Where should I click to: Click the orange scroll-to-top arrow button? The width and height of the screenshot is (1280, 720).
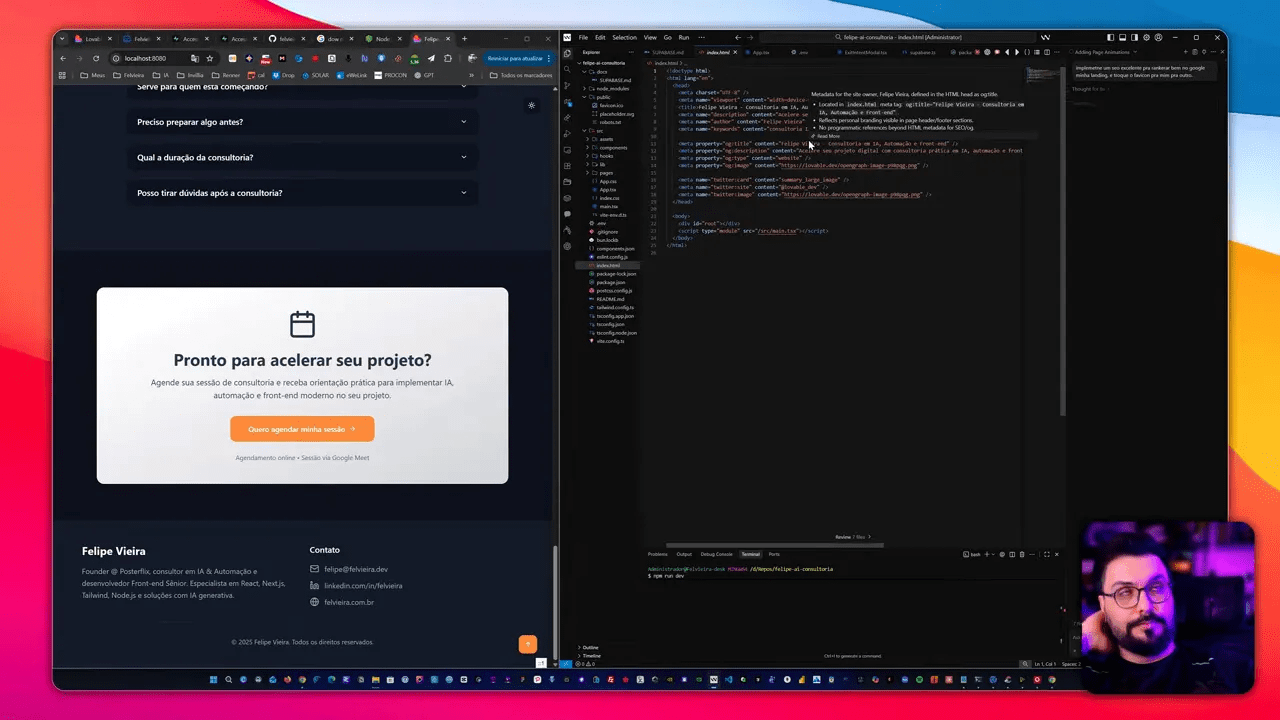click(527, 644)
